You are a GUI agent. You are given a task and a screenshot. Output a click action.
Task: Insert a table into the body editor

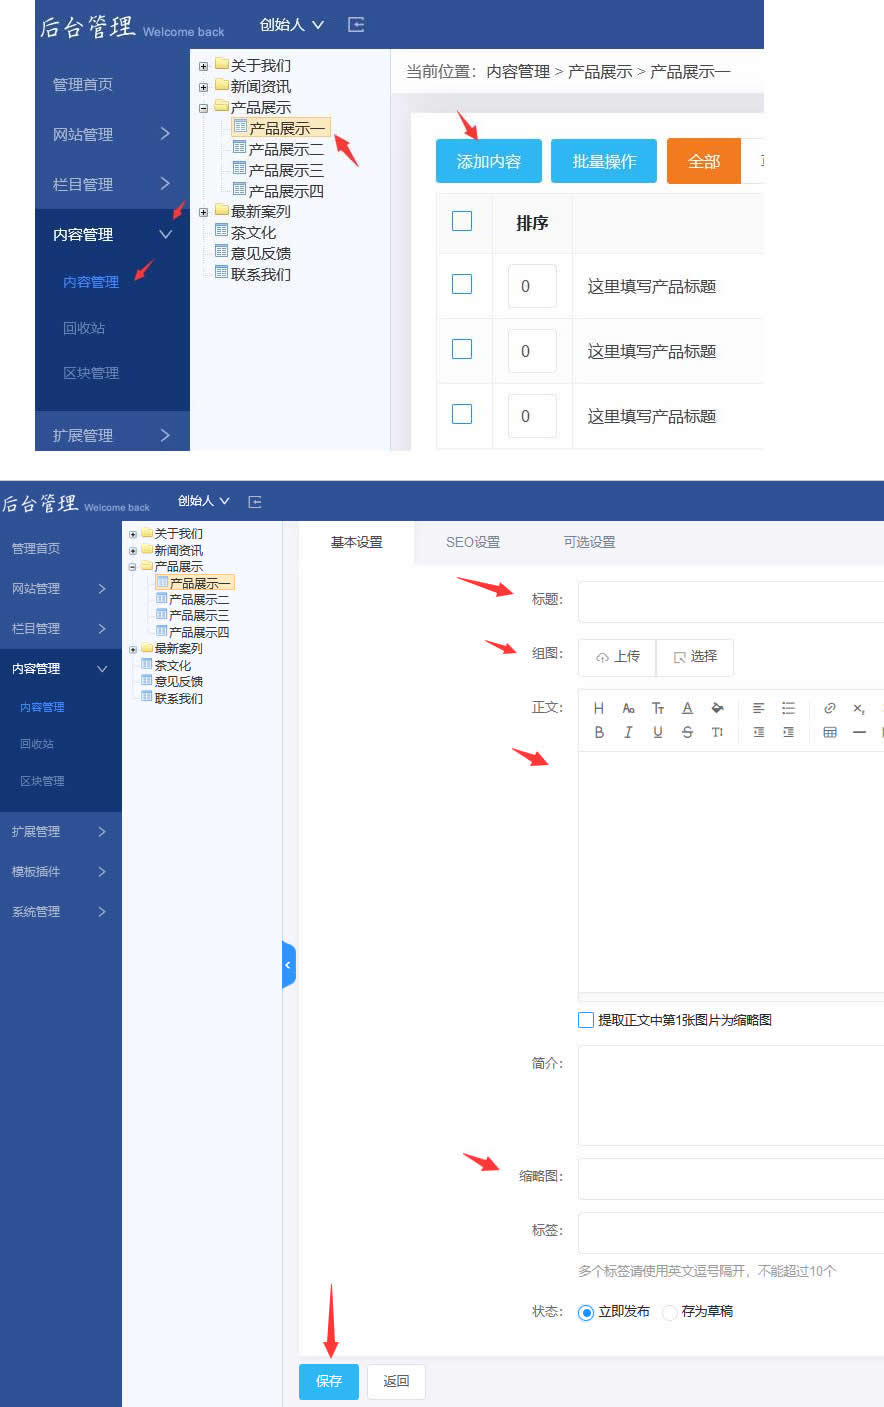click(829, 732)
